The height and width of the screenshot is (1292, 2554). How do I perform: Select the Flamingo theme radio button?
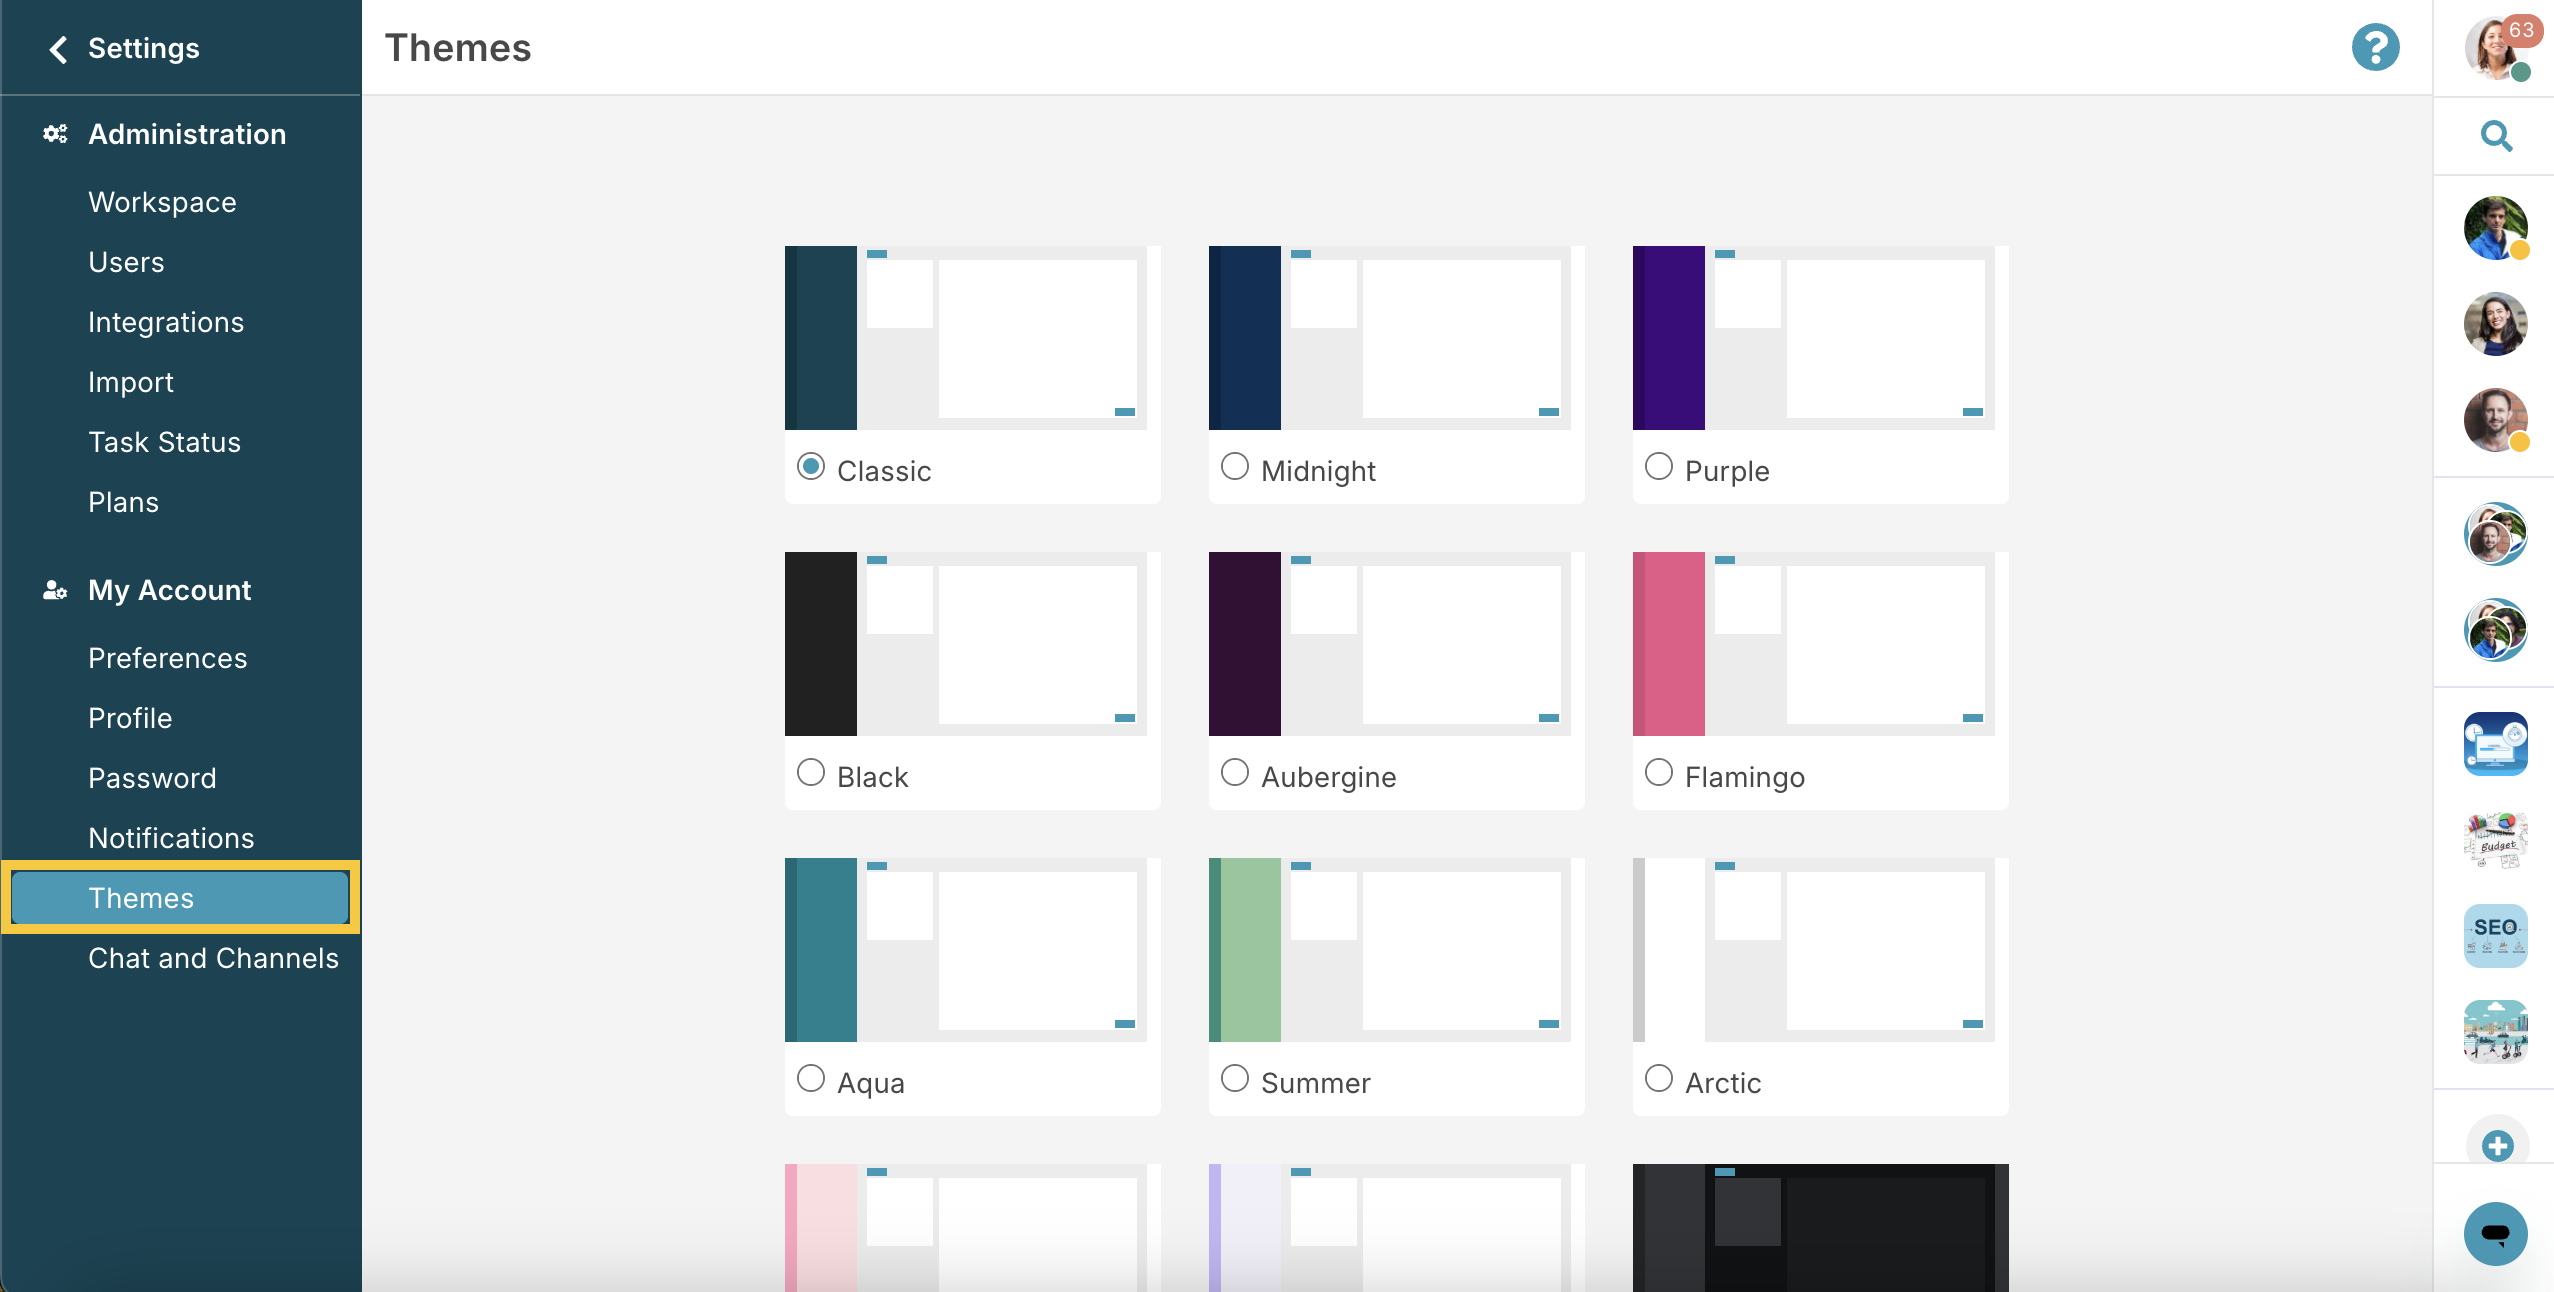pyautogui.click(x=1659, y=773)
